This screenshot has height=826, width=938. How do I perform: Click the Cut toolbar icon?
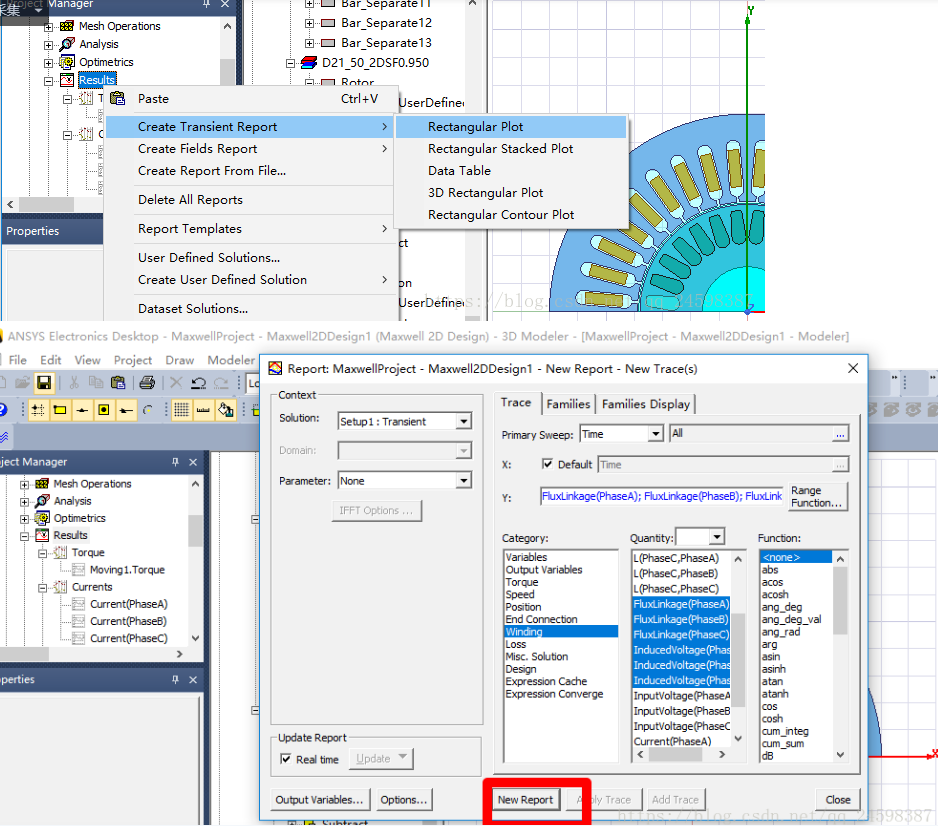(x=73, y=383)
